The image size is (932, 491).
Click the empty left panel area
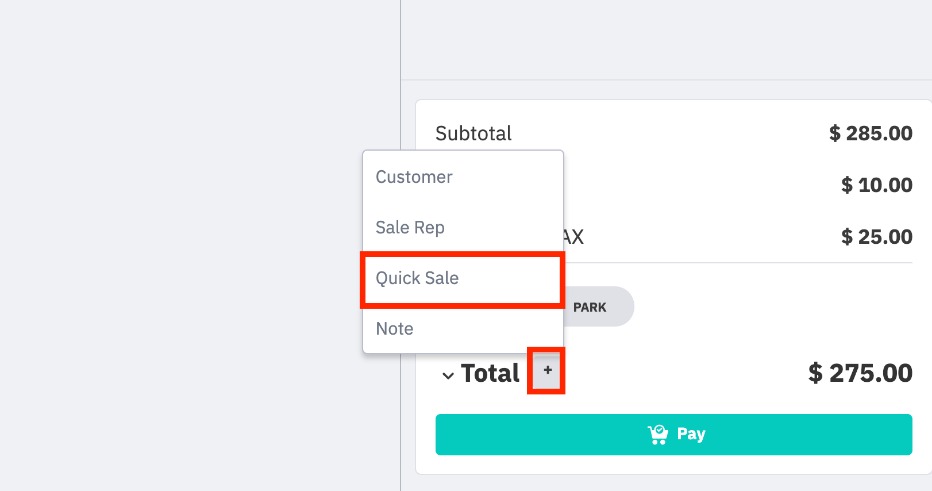(x=200, y=246)
